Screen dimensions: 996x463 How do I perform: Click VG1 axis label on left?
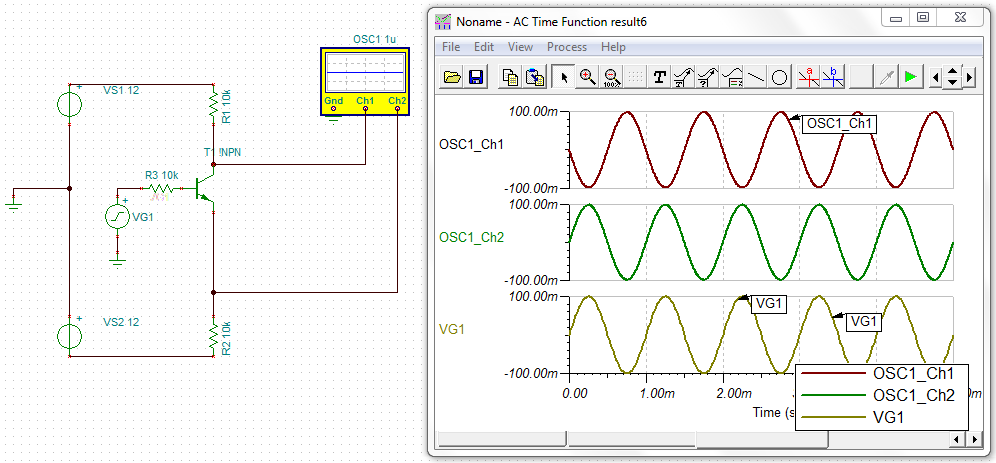pos(452,330)
